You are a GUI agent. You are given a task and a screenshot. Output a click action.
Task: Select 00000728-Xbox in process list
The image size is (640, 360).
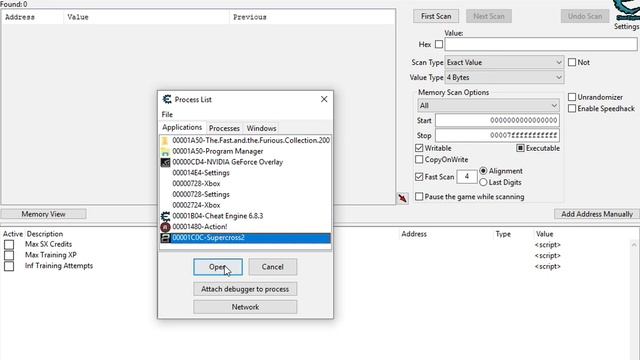coord(196,184)
